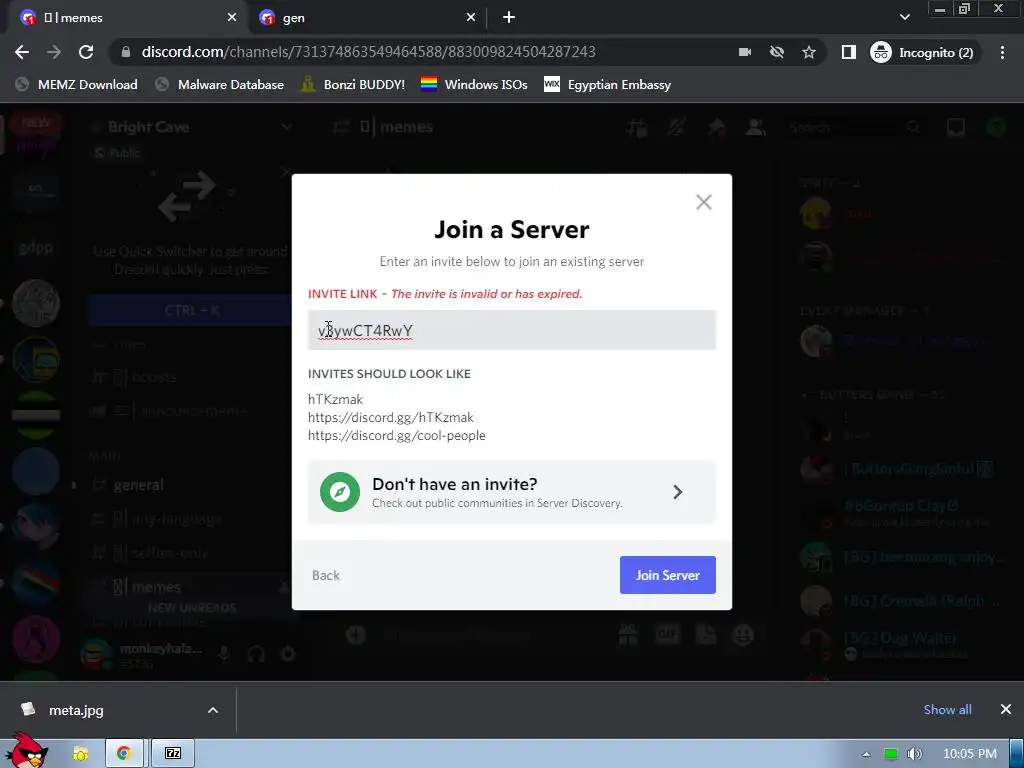
Task: Show hidden system tray icons
Action: 867,754
